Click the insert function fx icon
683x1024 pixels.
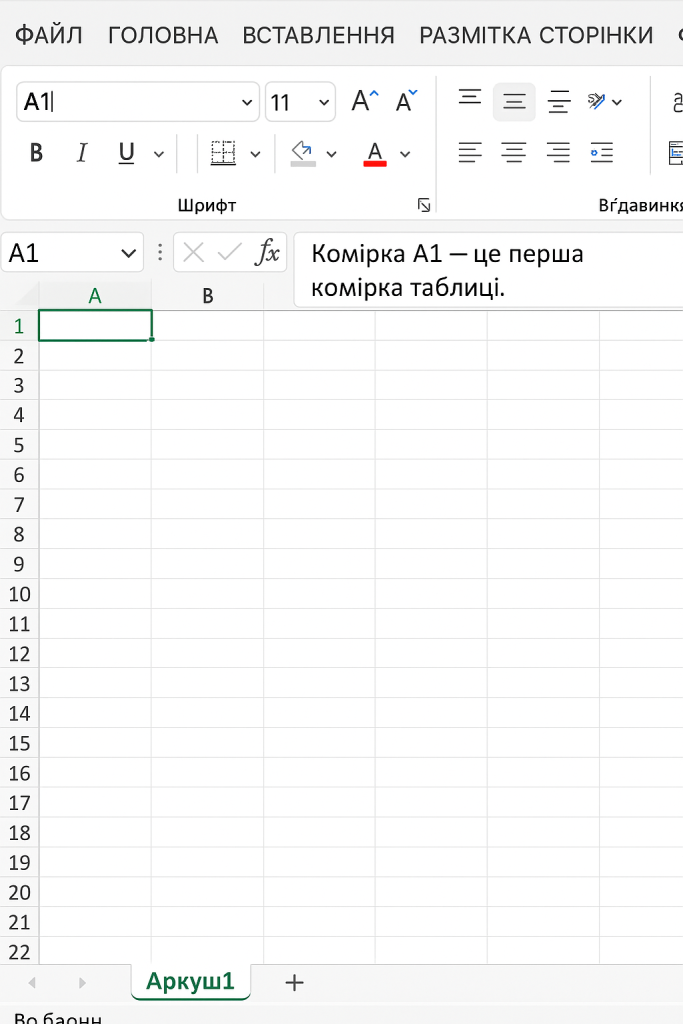point(267,253)
